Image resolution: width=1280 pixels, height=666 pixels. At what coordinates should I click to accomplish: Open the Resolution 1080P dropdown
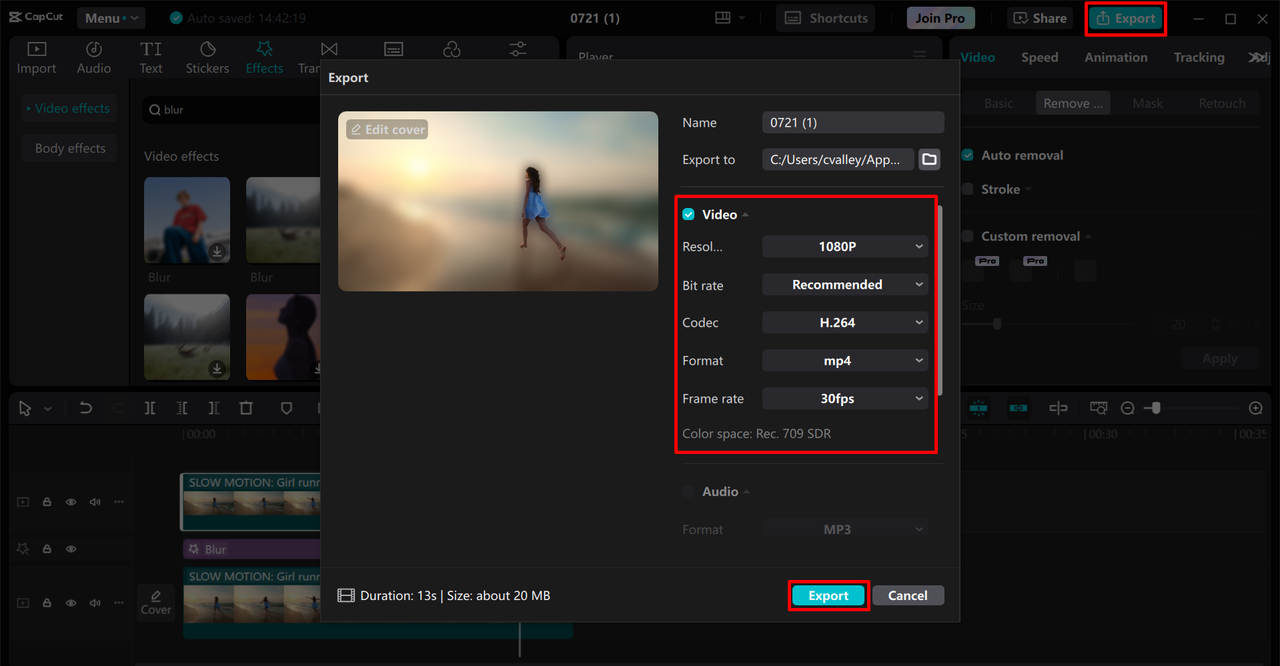846,246
